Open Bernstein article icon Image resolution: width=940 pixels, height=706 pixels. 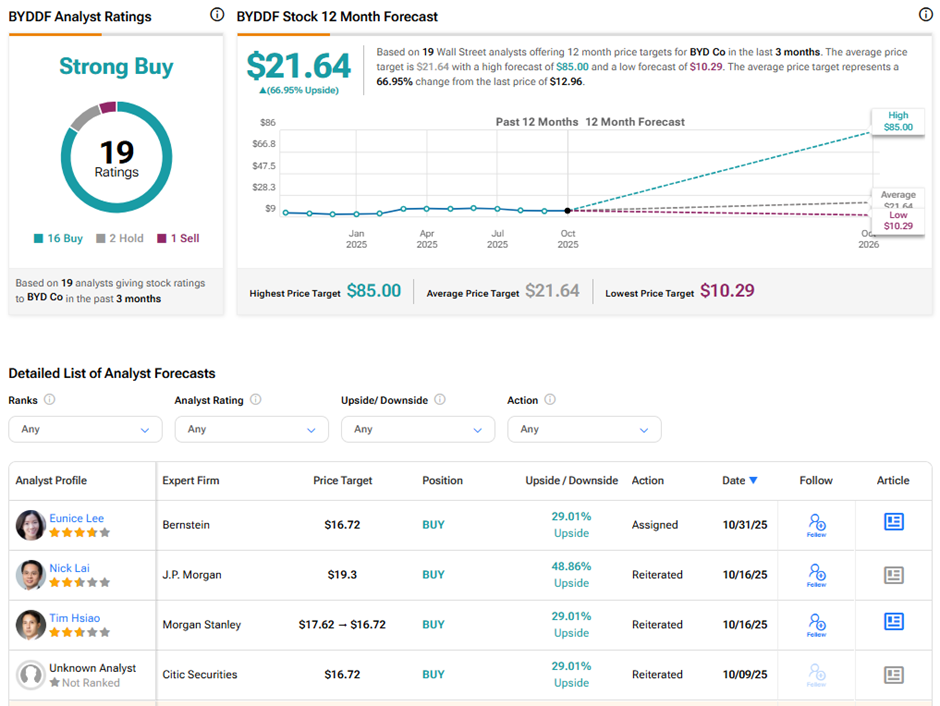tap(893, 522)
